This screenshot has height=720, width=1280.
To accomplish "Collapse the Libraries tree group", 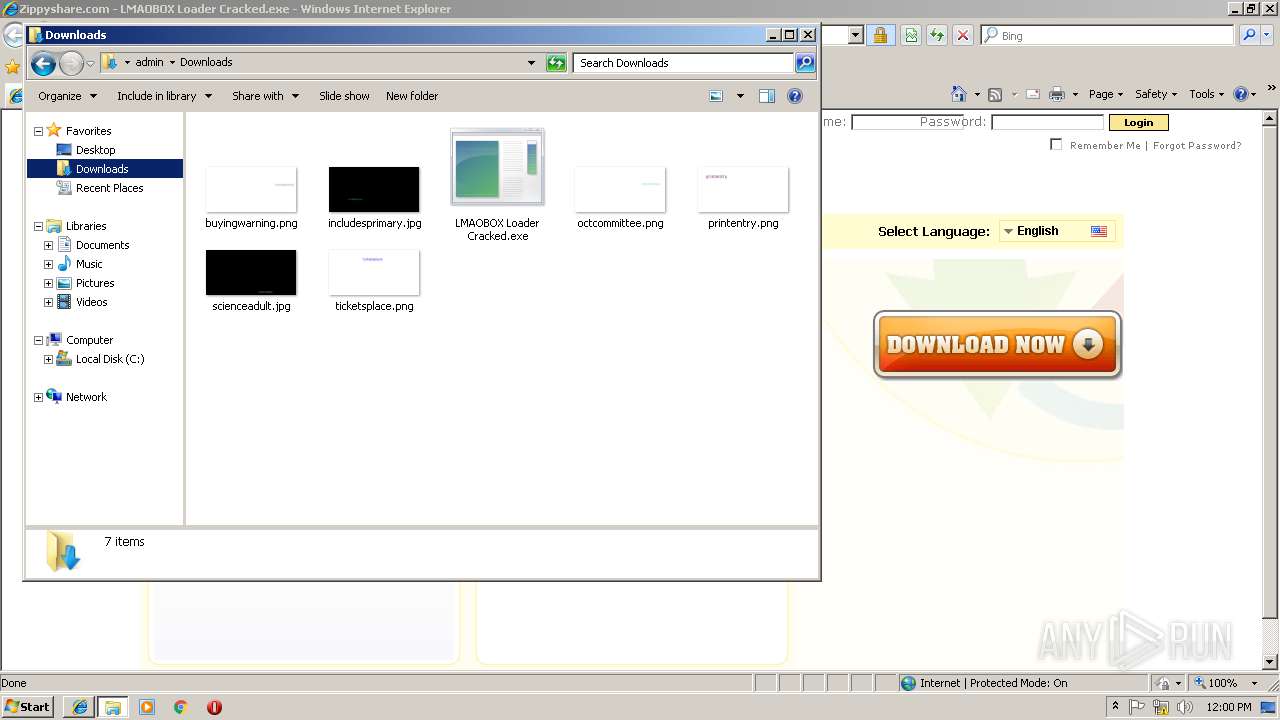I will tap(38, 226).
